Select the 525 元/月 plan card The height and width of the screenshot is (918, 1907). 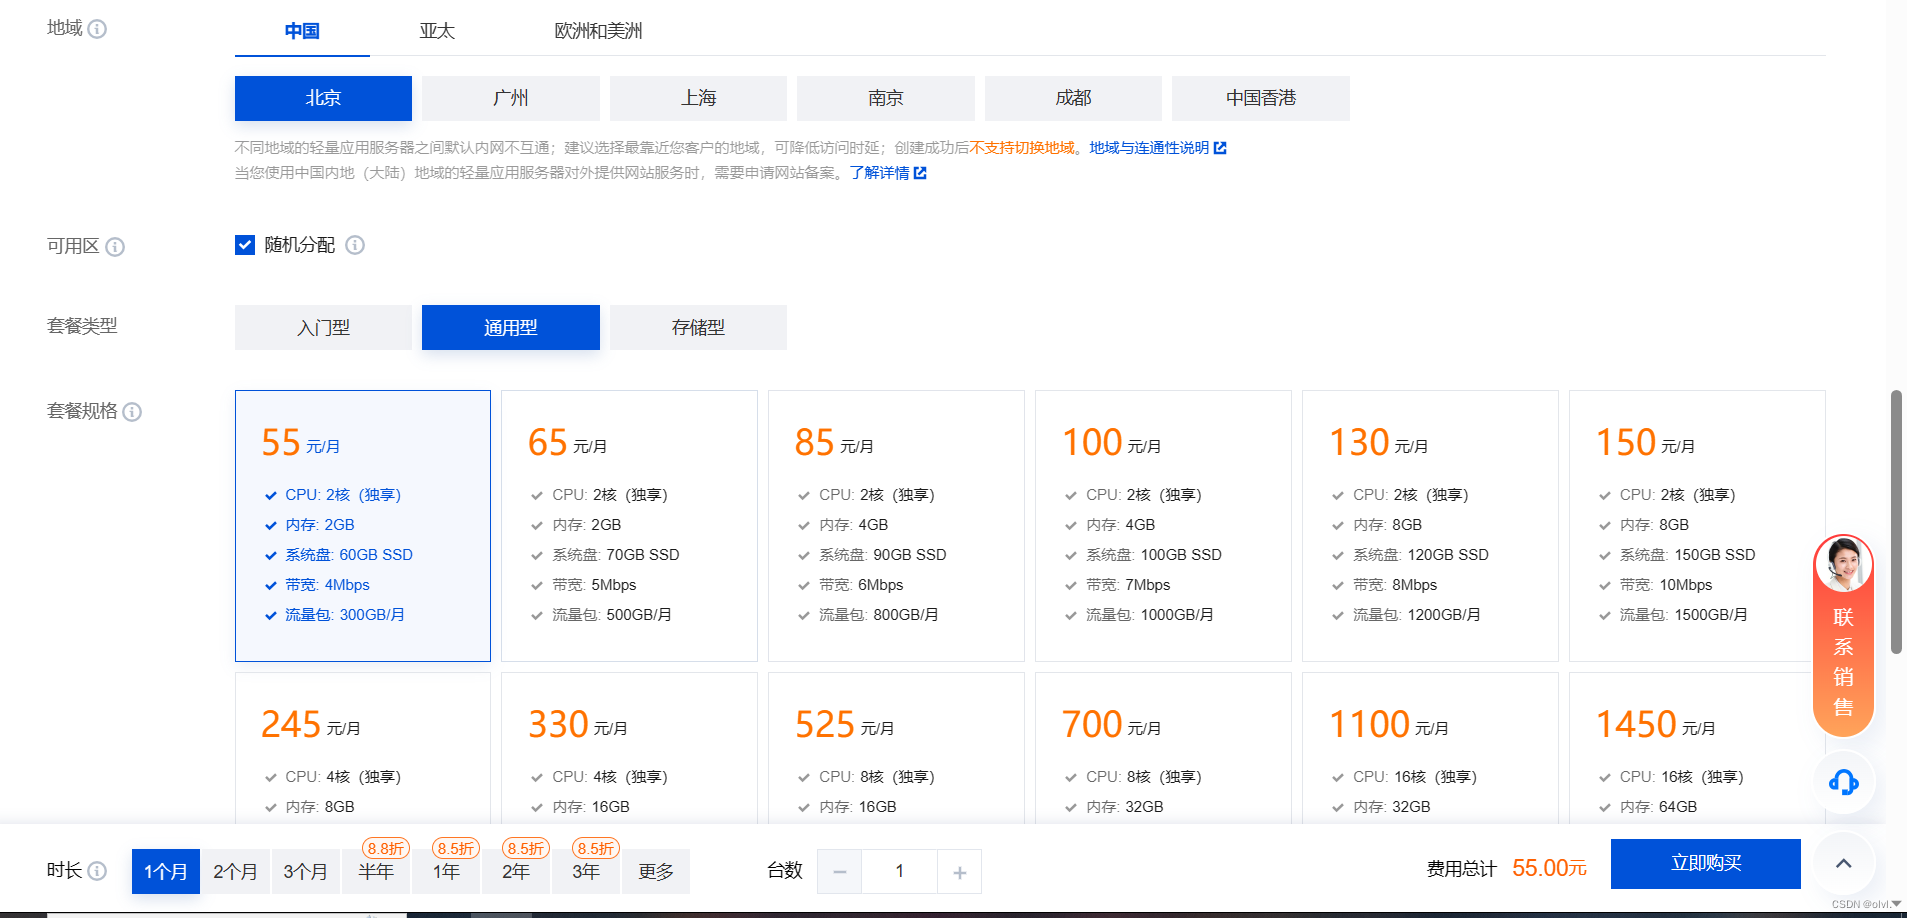click(896, 748)
